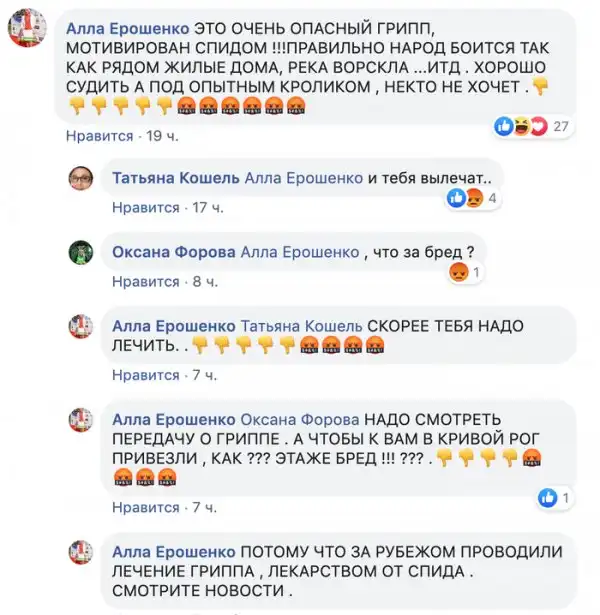Open Оксана Форова's green profile picture
This screenshot has width=600, height=615.
click(81, 252)
